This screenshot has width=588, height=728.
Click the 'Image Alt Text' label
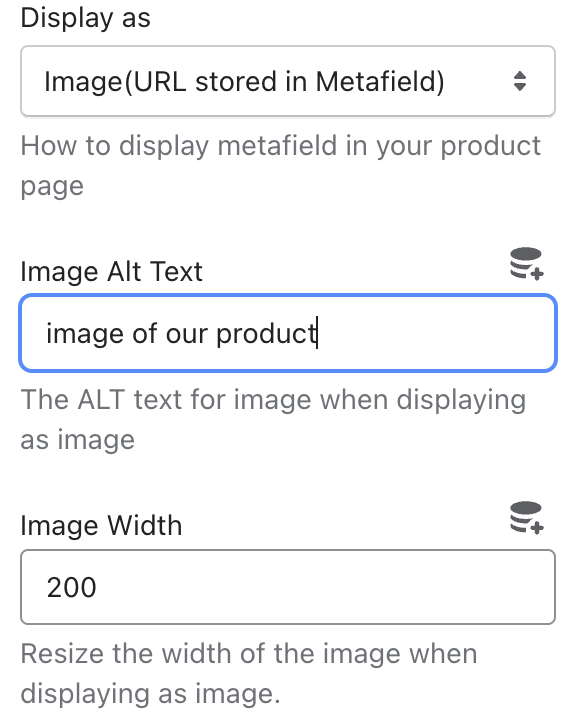111,271
